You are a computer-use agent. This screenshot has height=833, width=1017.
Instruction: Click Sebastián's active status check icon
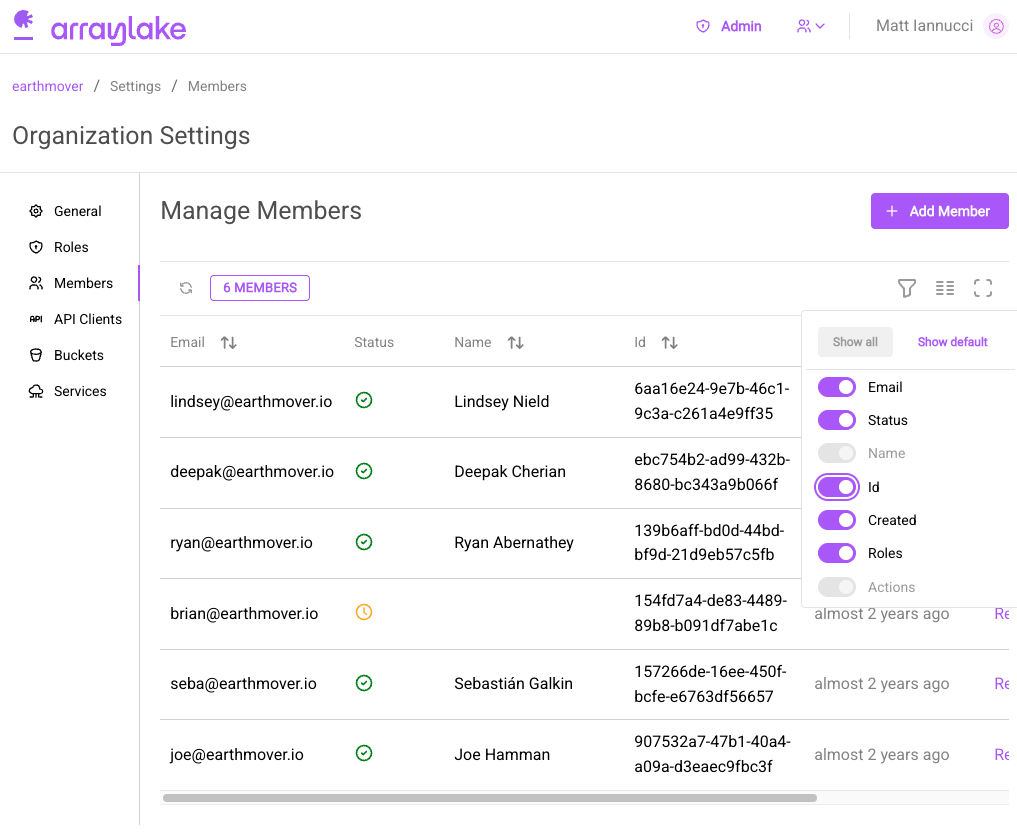(x=364, y=683)
